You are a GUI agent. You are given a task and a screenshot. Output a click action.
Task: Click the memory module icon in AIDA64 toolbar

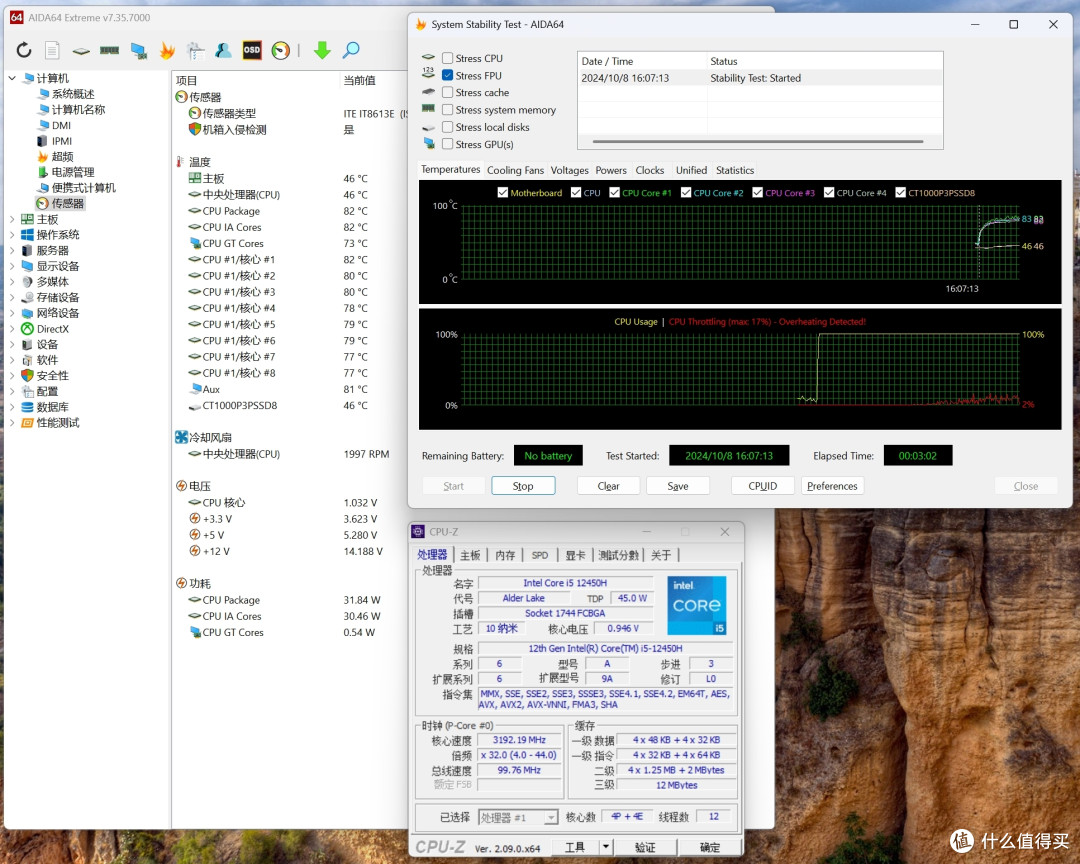point(110,50)
